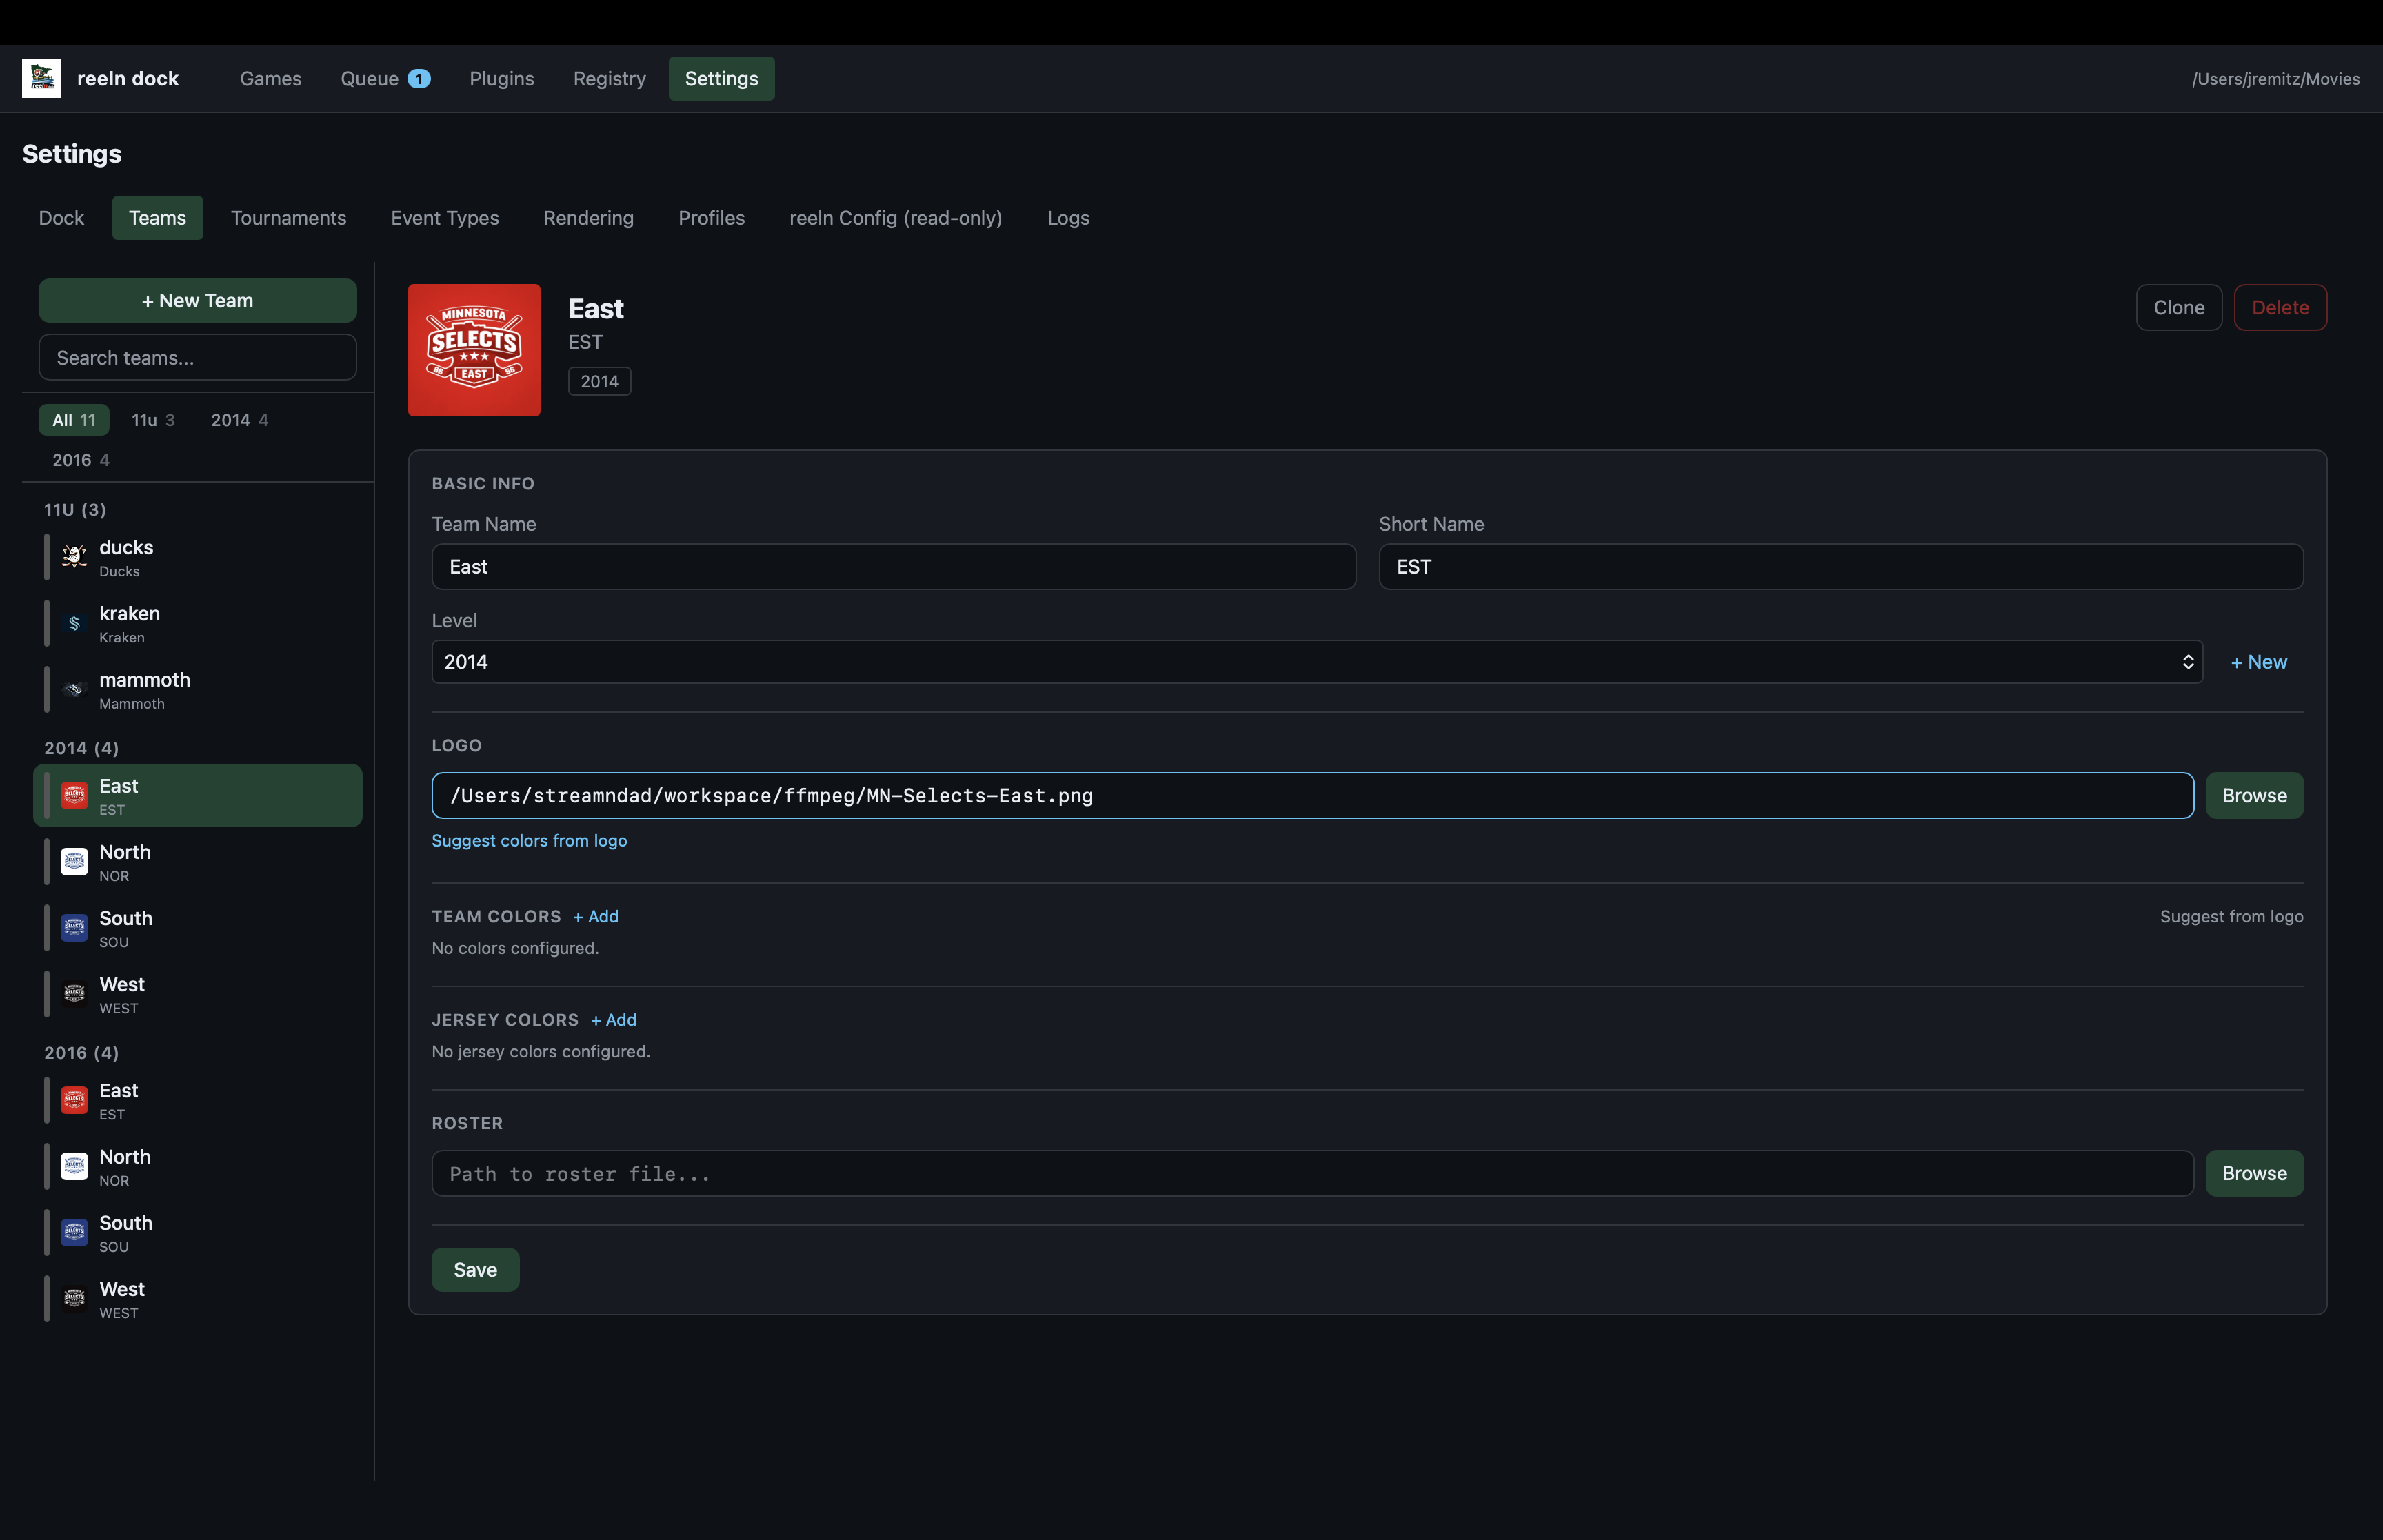Toggle the All teams filter
The height and width of the screenshot is (1540, 2383).
tap(72, 420)
